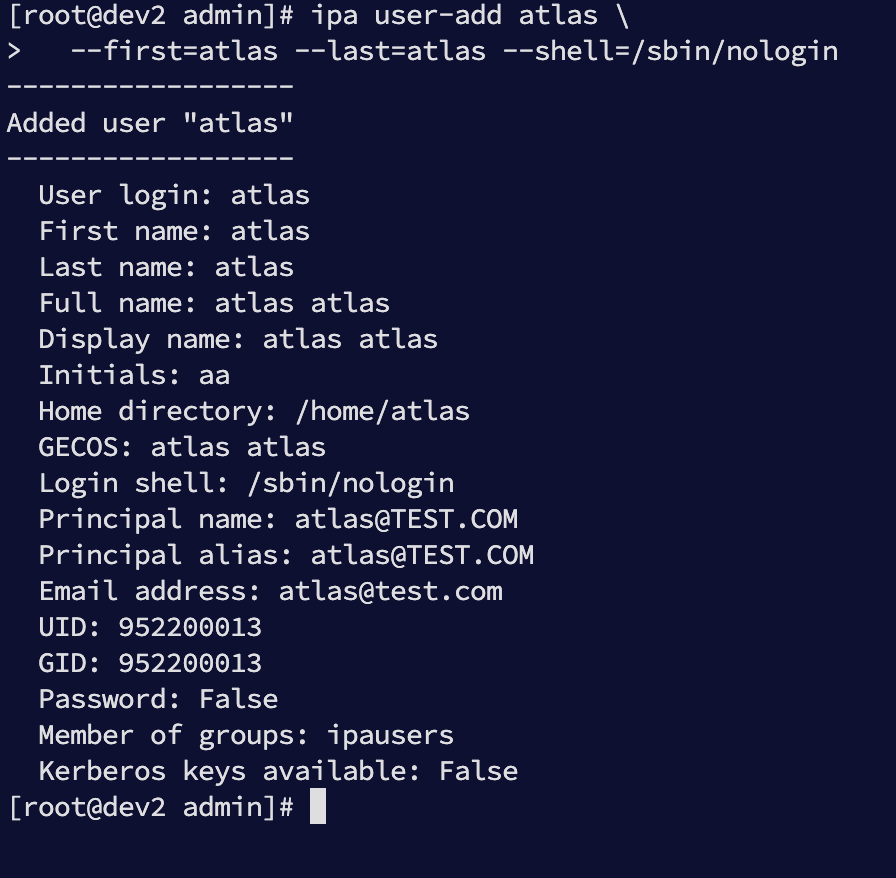Click the 'Principal name' value atlas@TEST.COM
This screenshot has height=878, width=896.
click(406, 519)
